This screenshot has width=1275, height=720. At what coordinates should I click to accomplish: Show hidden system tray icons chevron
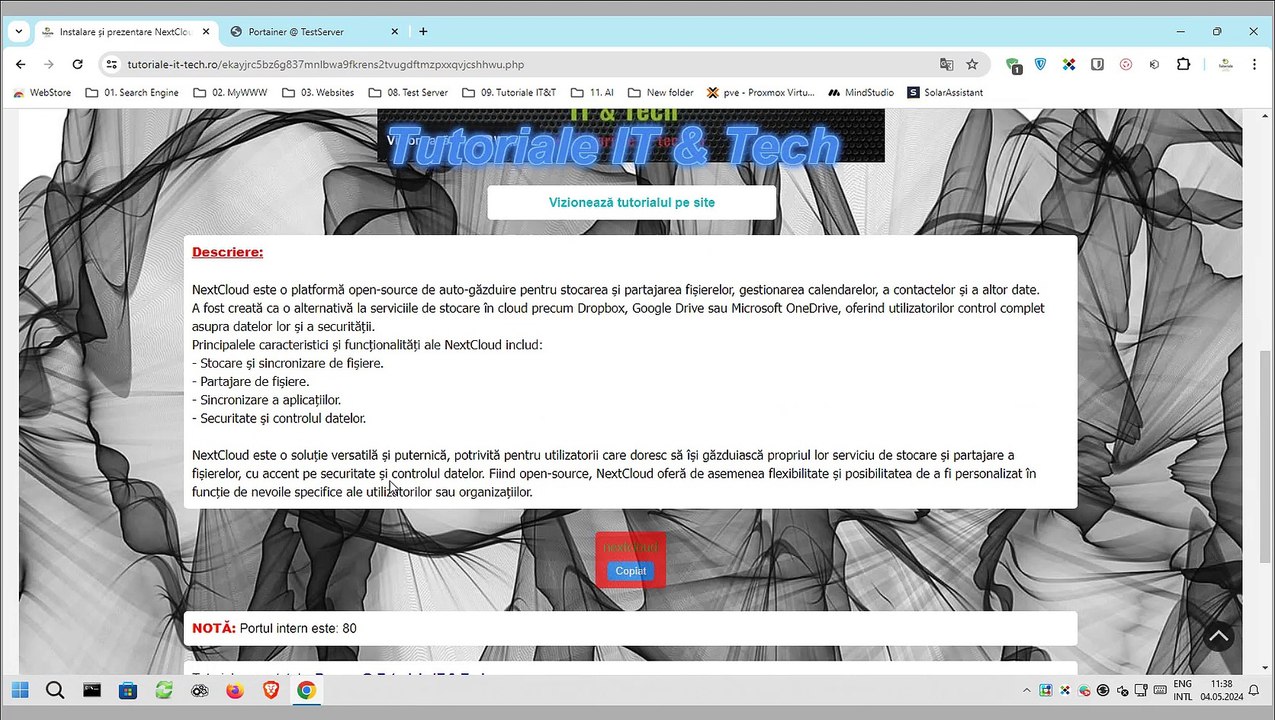click(1026, 690)
